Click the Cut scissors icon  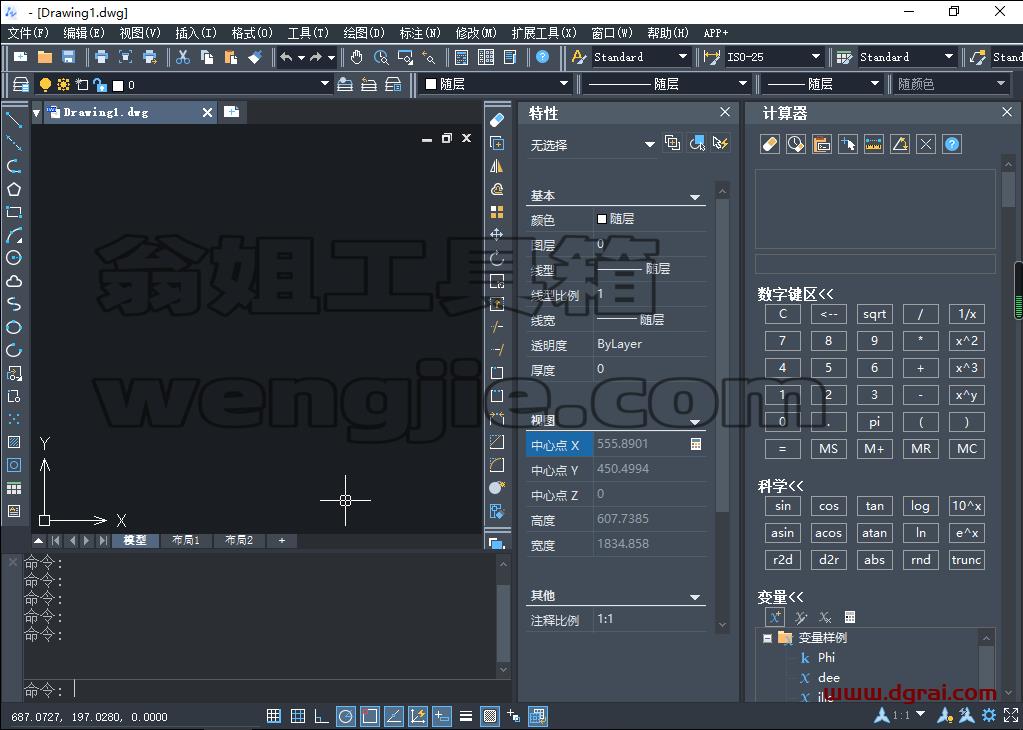click(x=183, y=57)
